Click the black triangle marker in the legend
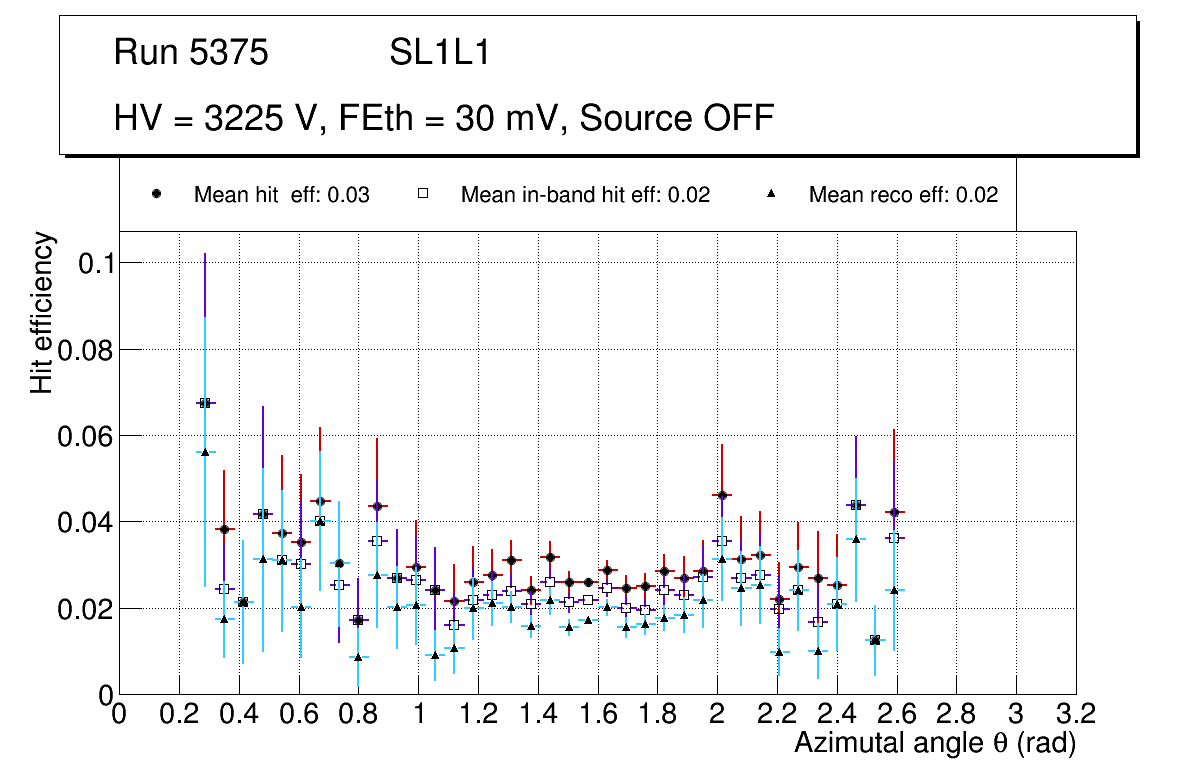Viewport: 1196px width, 772px height. [x=771, y=195]
